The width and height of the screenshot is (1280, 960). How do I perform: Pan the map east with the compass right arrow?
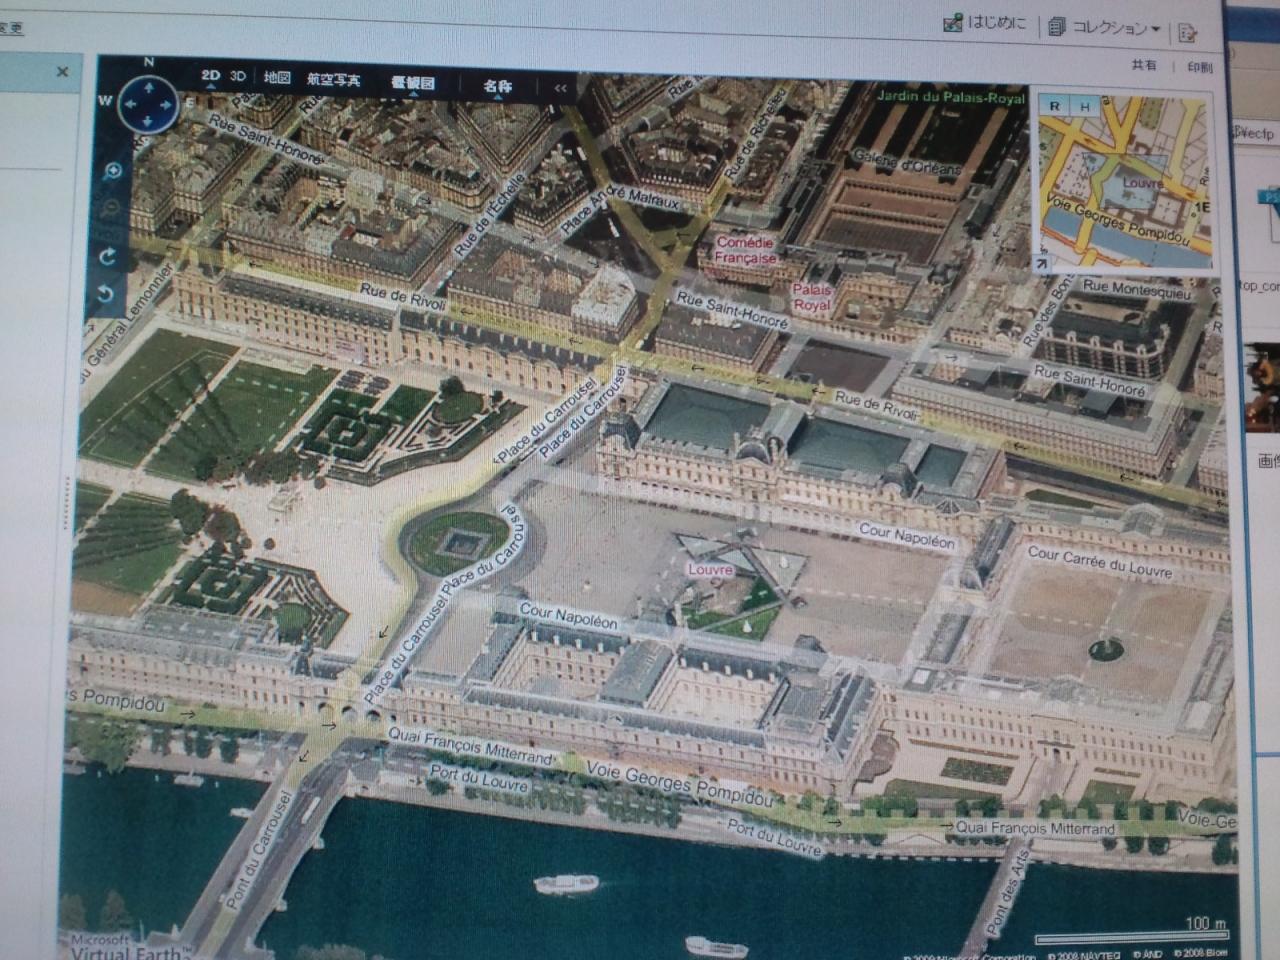click(165, 104)
